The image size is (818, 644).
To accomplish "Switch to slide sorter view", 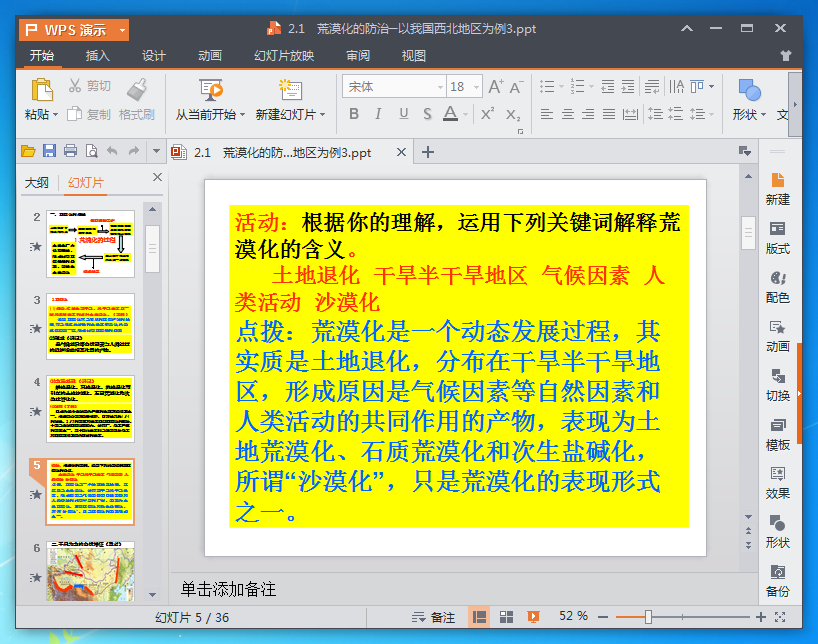I will pyautogui.click(x=506, y=617).
